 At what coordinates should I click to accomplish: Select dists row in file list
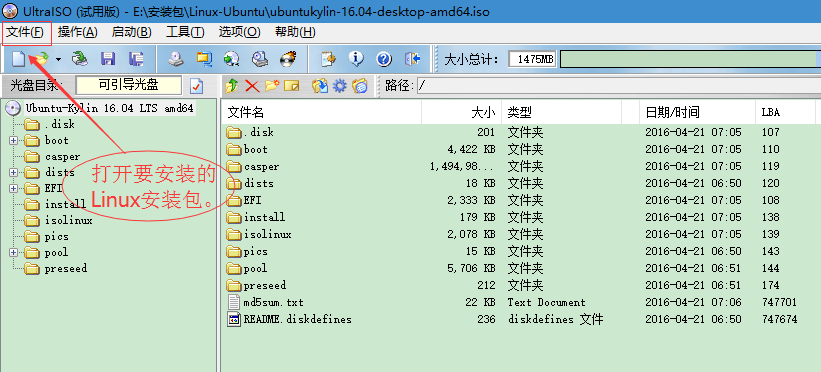click(x=518, y=183)
